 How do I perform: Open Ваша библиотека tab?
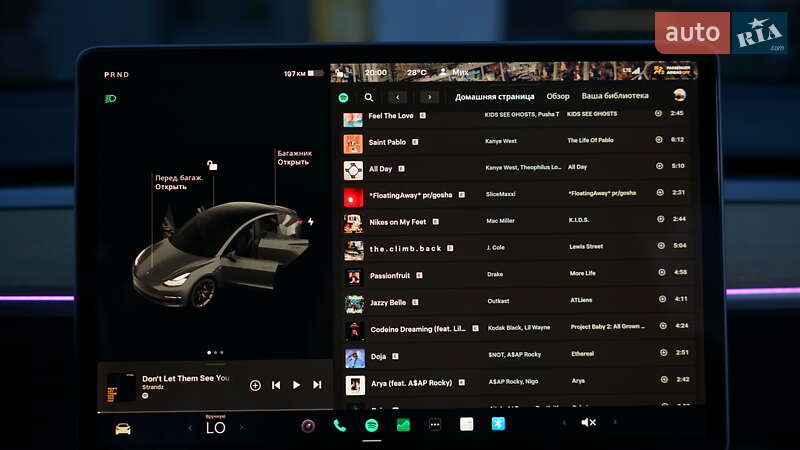615,95
